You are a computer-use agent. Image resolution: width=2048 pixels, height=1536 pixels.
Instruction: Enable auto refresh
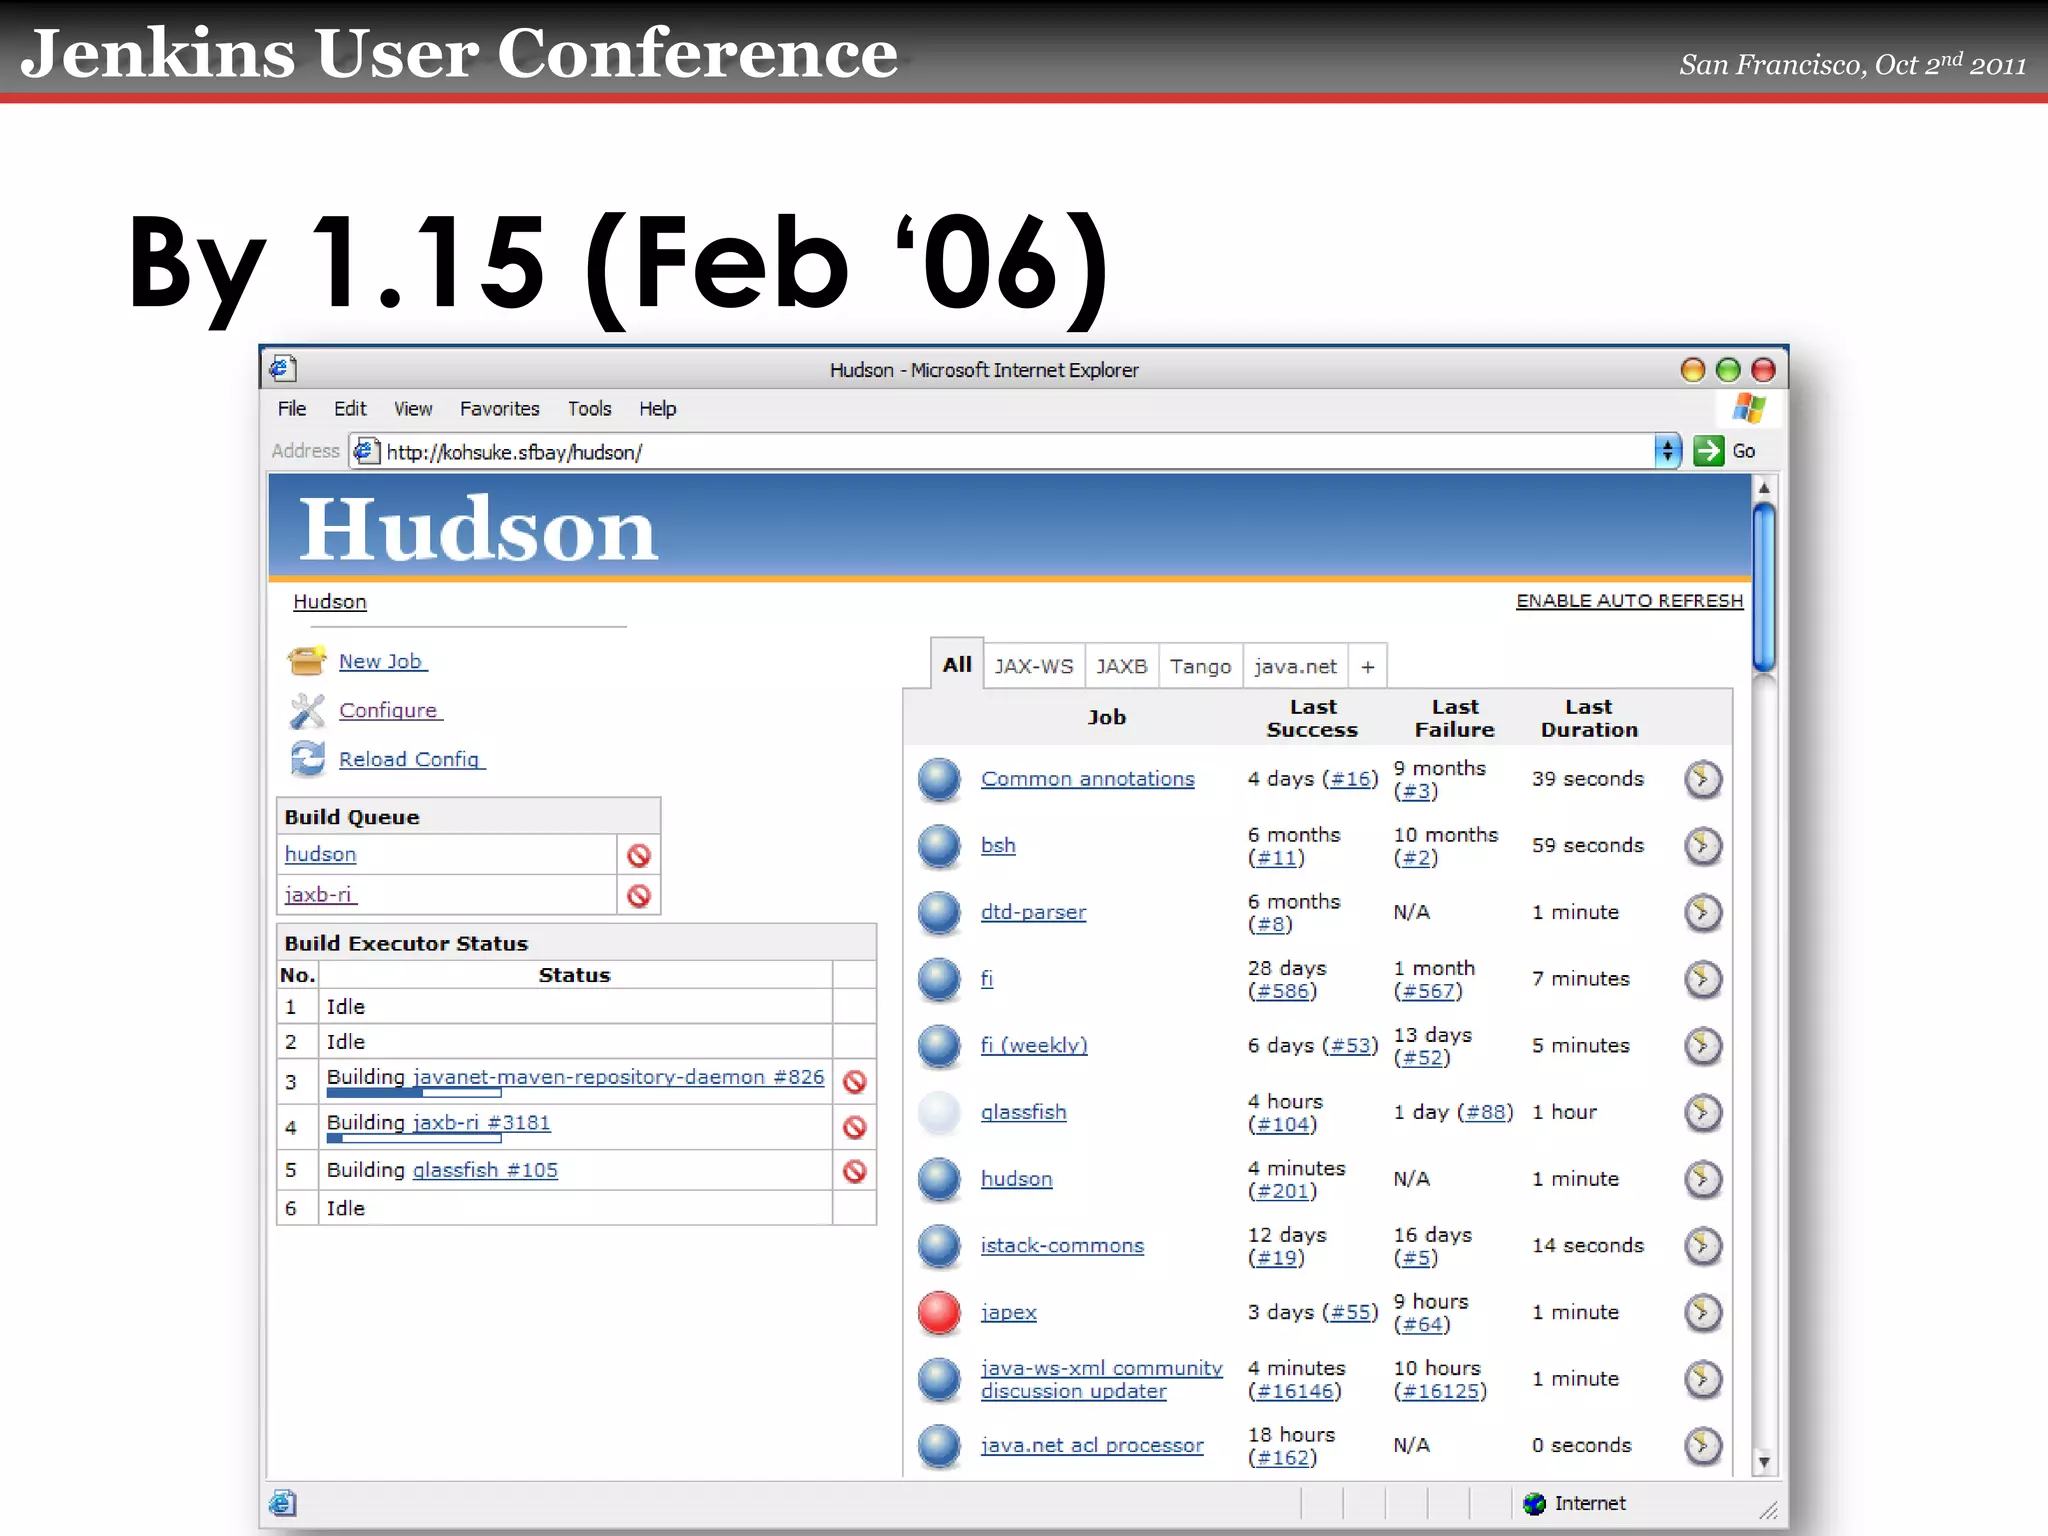(x=1629, y=601)
